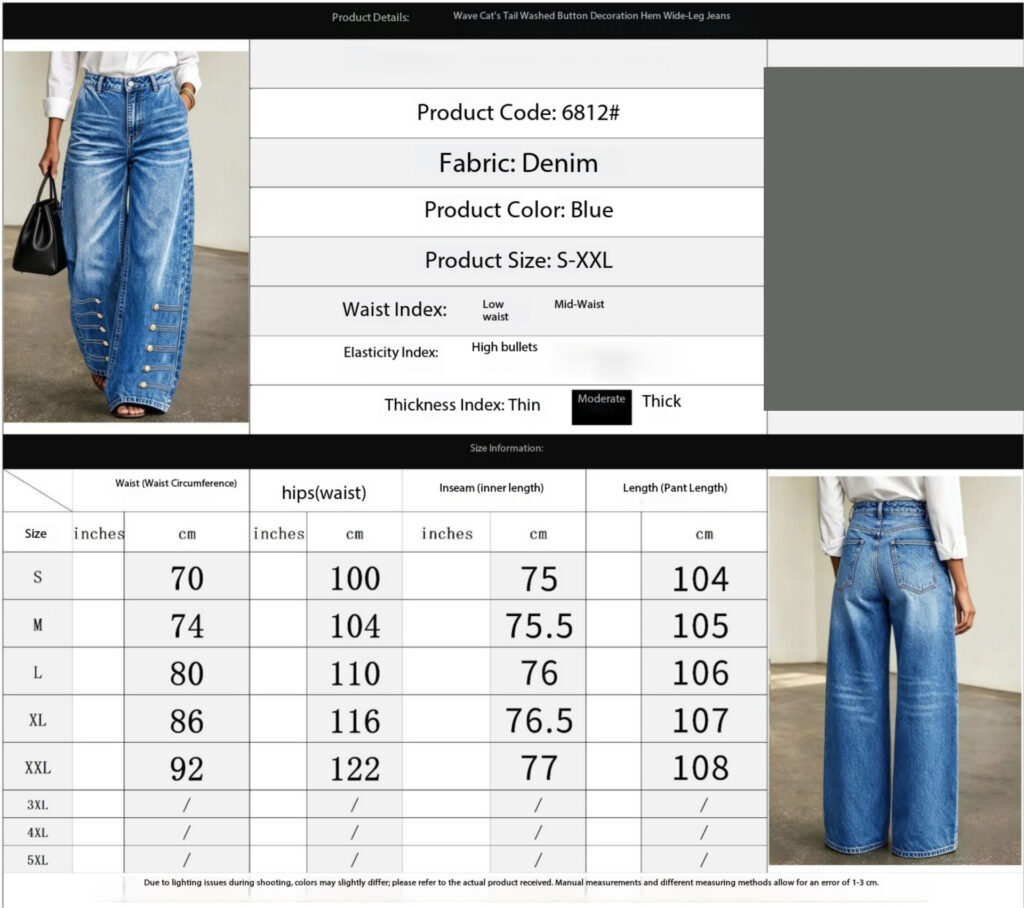The width and height of the screenshot is (1024, 908).
Task: Click the '3XL' size row label
Action: (x=37, y=805)
